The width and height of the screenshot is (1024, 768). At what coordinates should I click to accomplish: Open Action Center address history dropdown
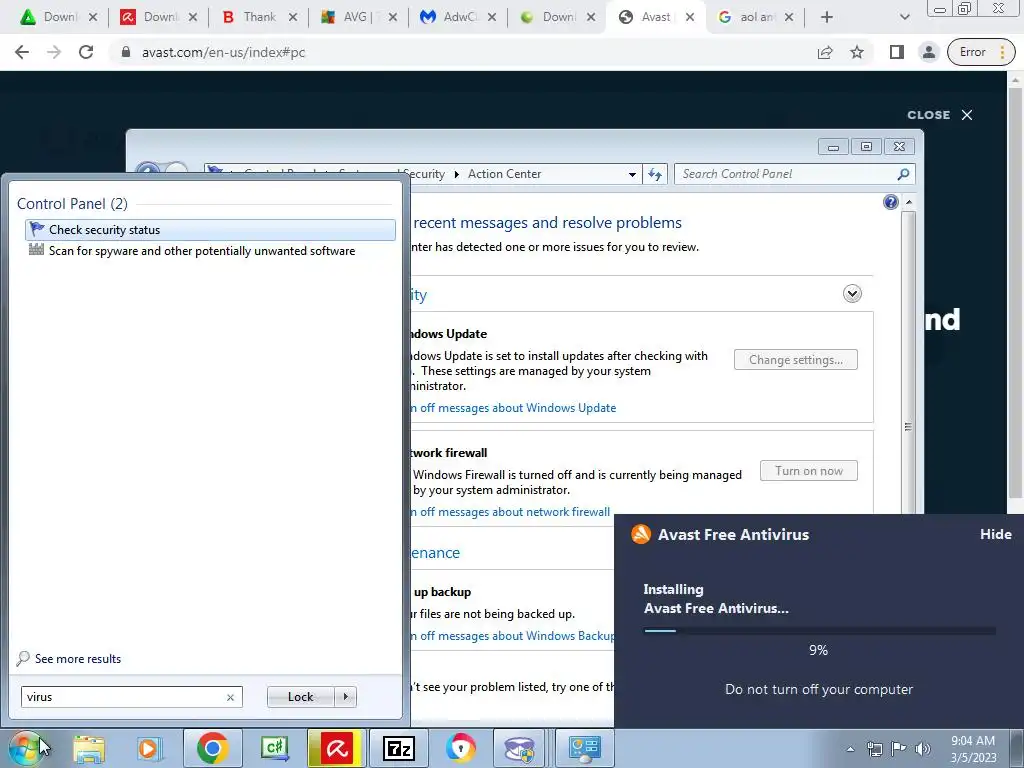pyautogui.click(x=632, y=174)
